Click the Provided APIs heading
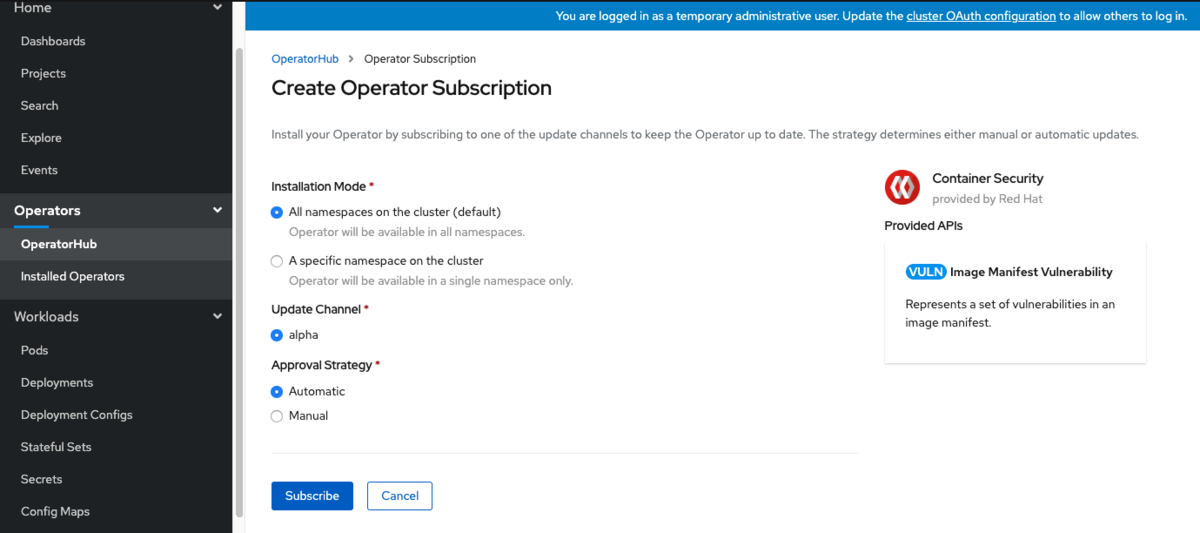Viewport: 1200px width, 533px height. [x=924, y=226]
